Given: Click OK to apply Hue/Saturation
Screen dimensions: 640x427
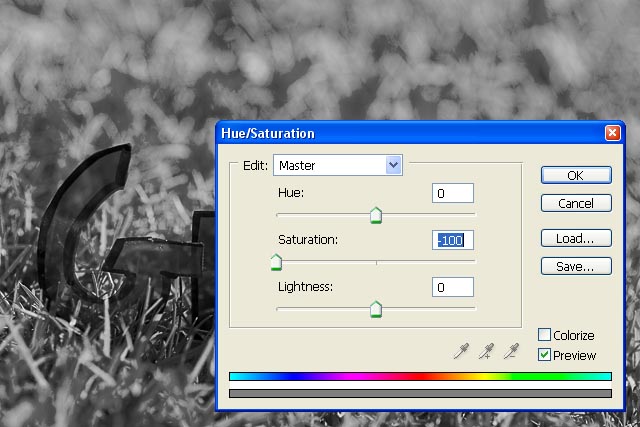Looking at the screenshot, I should point(576,175).
